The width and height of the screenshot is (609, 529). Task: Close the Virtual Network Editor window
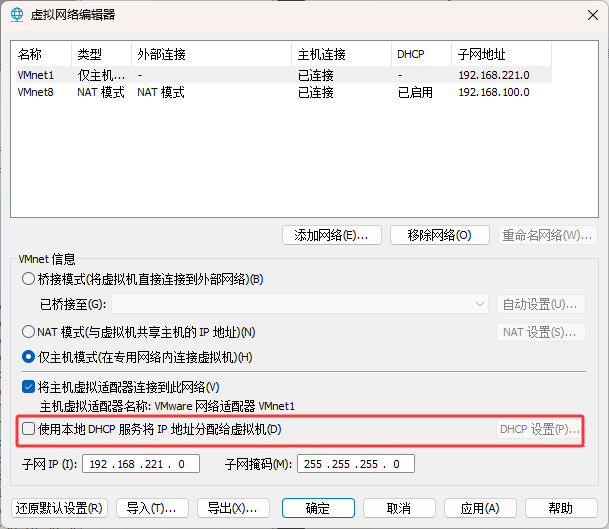(593, 15)
